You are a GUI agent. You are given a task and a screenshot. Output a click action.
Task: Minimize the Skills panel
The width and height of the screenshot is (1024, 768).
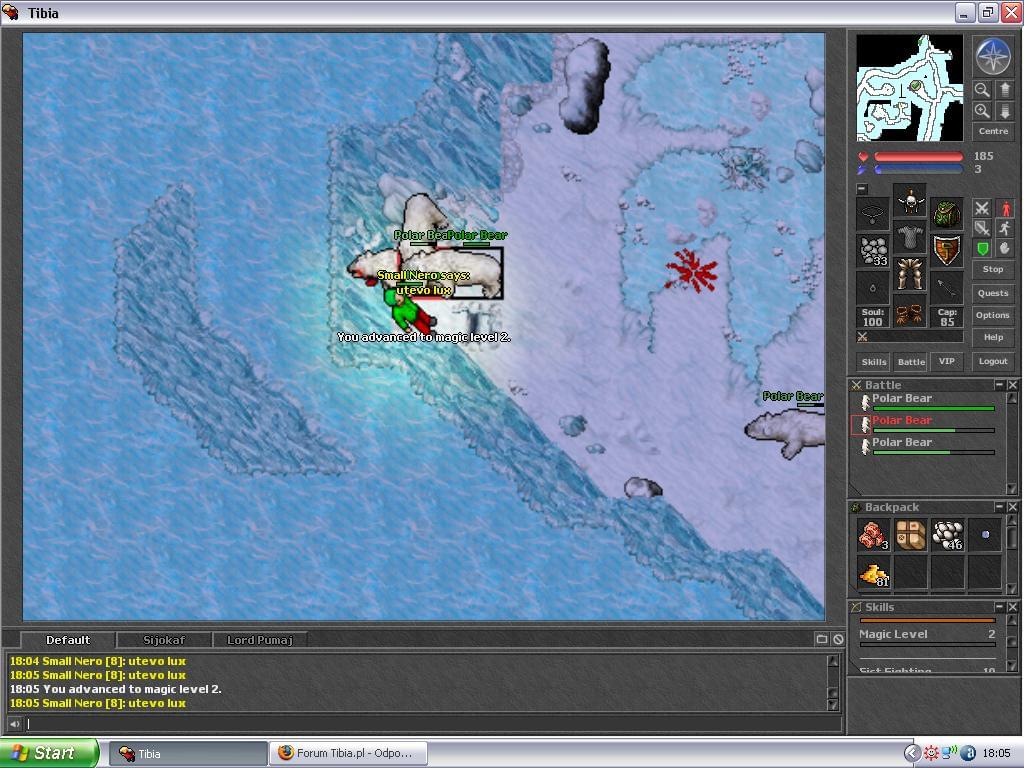999,607
